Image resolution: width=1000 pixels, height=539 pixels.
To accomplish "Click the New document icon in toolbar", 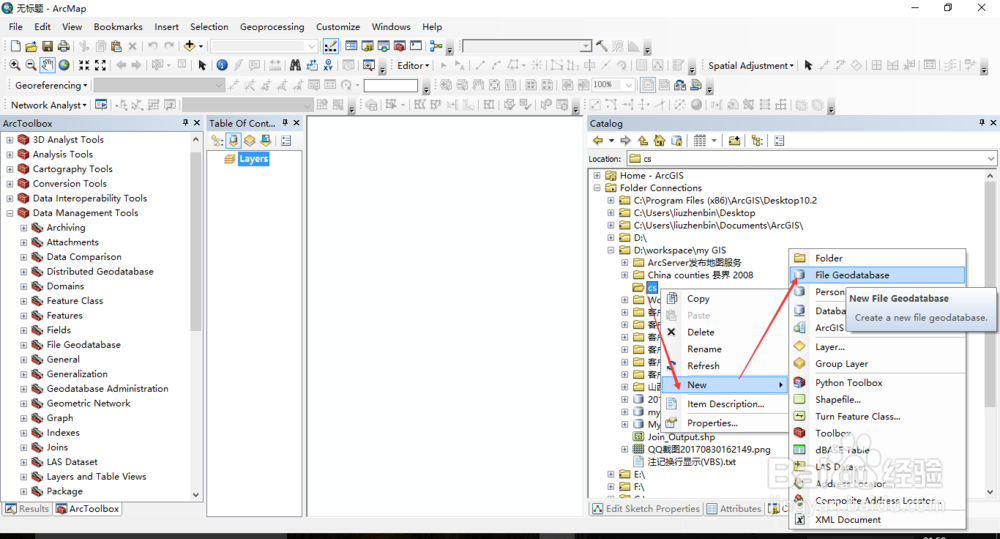I will 15,46.
